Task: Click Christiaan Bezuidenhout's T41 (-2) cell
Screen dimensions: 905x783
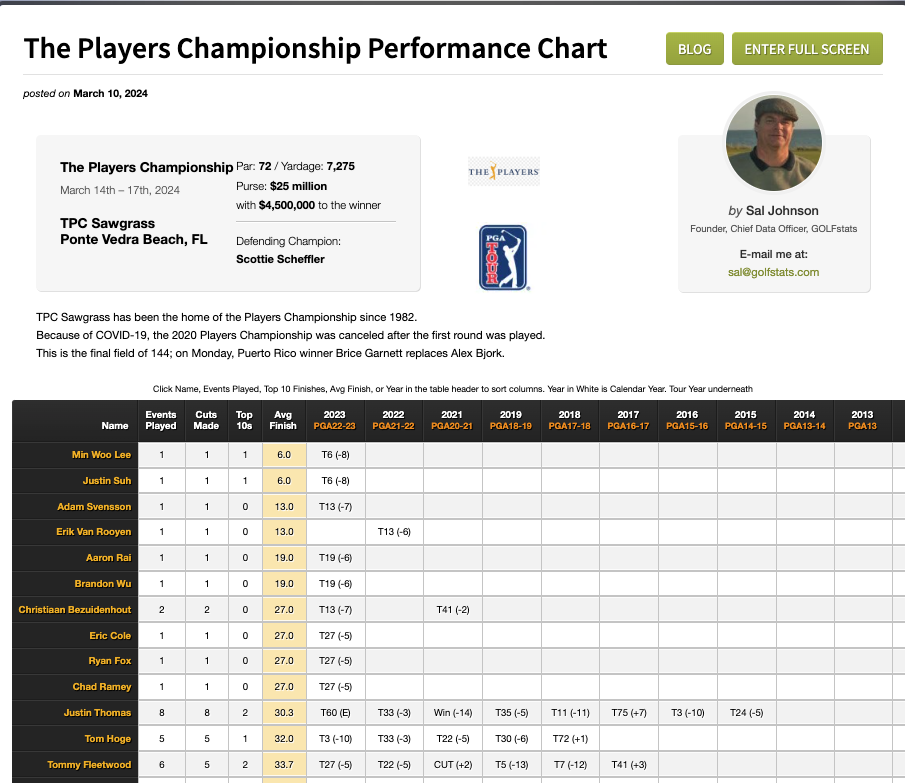Action: 452,609
